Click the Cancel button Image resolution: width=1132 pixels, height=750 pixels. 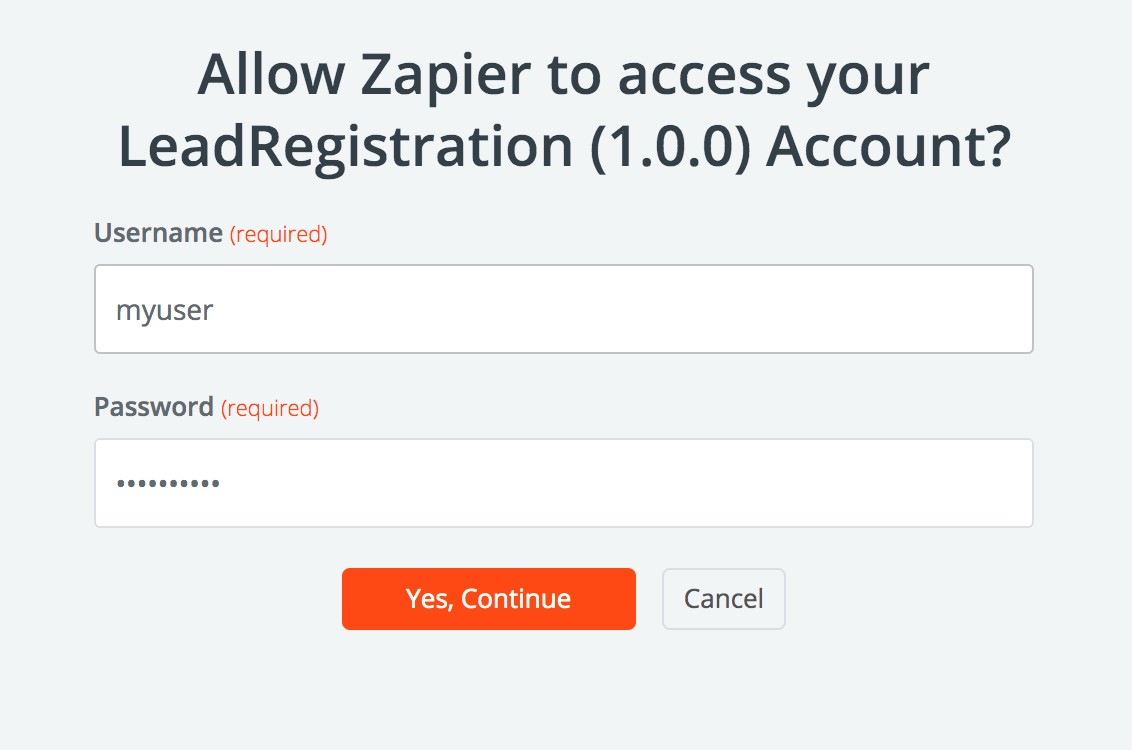723,599
